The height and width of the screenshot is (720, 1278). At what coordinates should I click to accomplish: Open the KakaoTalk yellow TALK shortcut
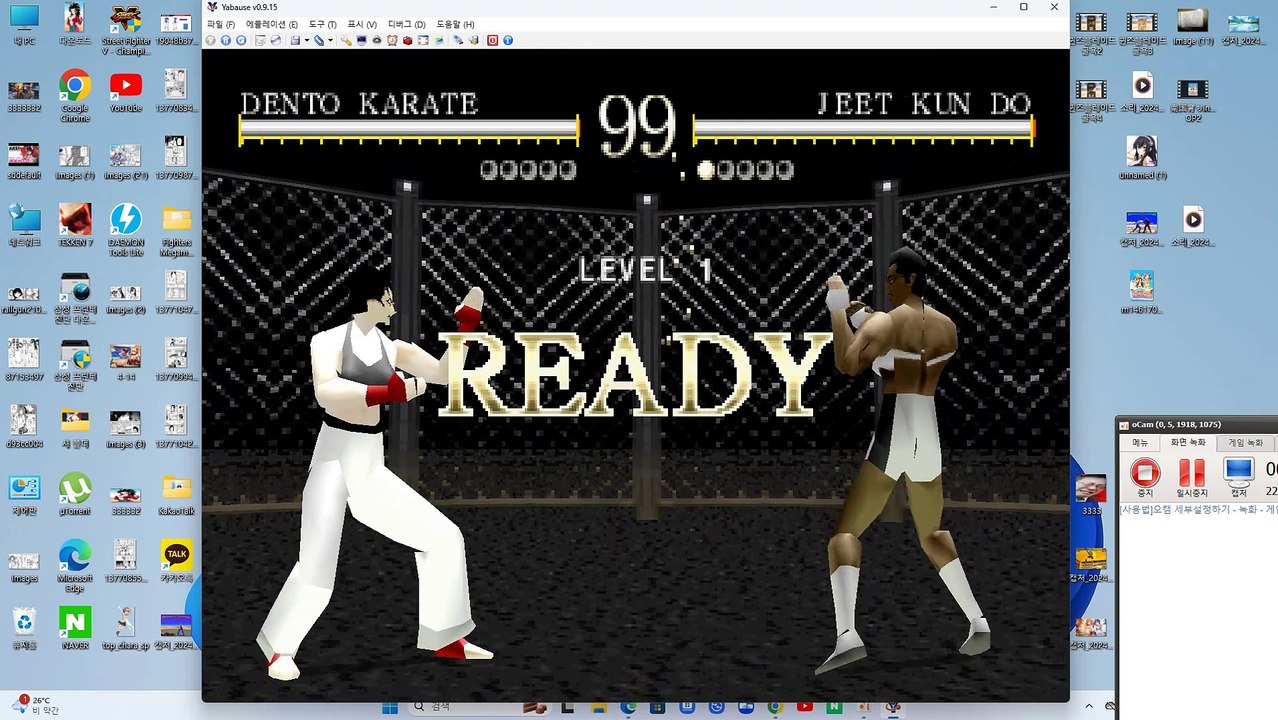pyautogui.click(x=177, y=560)
